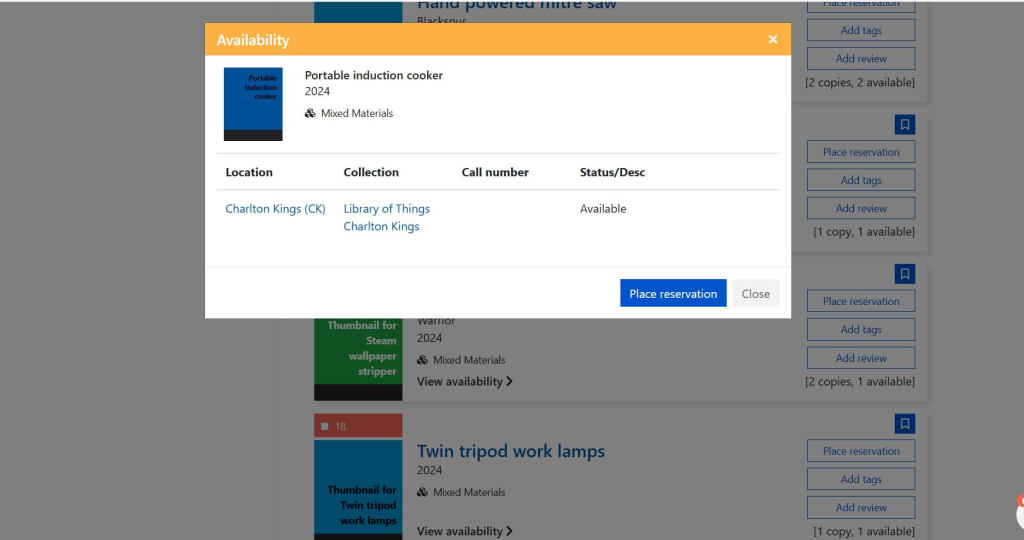The width and height of the screenshot is (1024, 540).
Task: Click the bookmark icon for Twin tripod work lamps
Action: coord(904,424)
